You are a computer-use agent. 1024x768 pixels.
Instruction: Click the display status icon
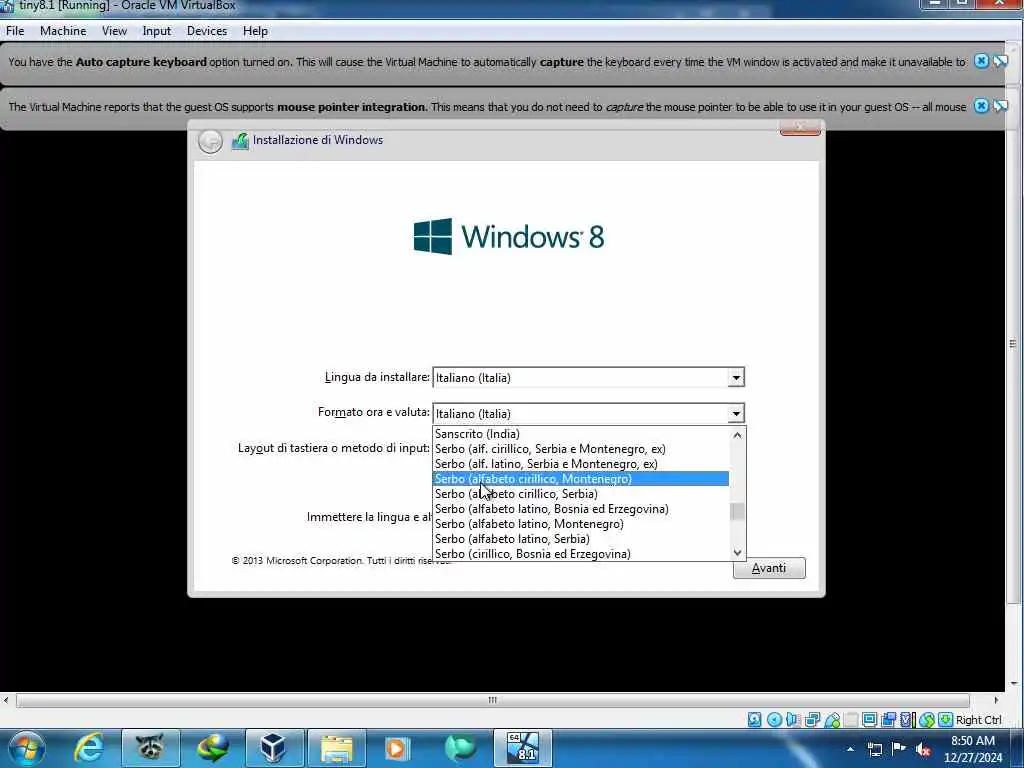coord(869,720)
